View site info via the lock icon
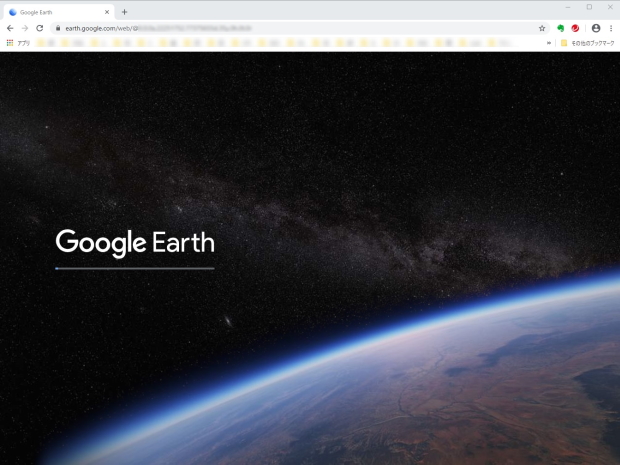This screenshot has height=465, width=620. [58, 28]
